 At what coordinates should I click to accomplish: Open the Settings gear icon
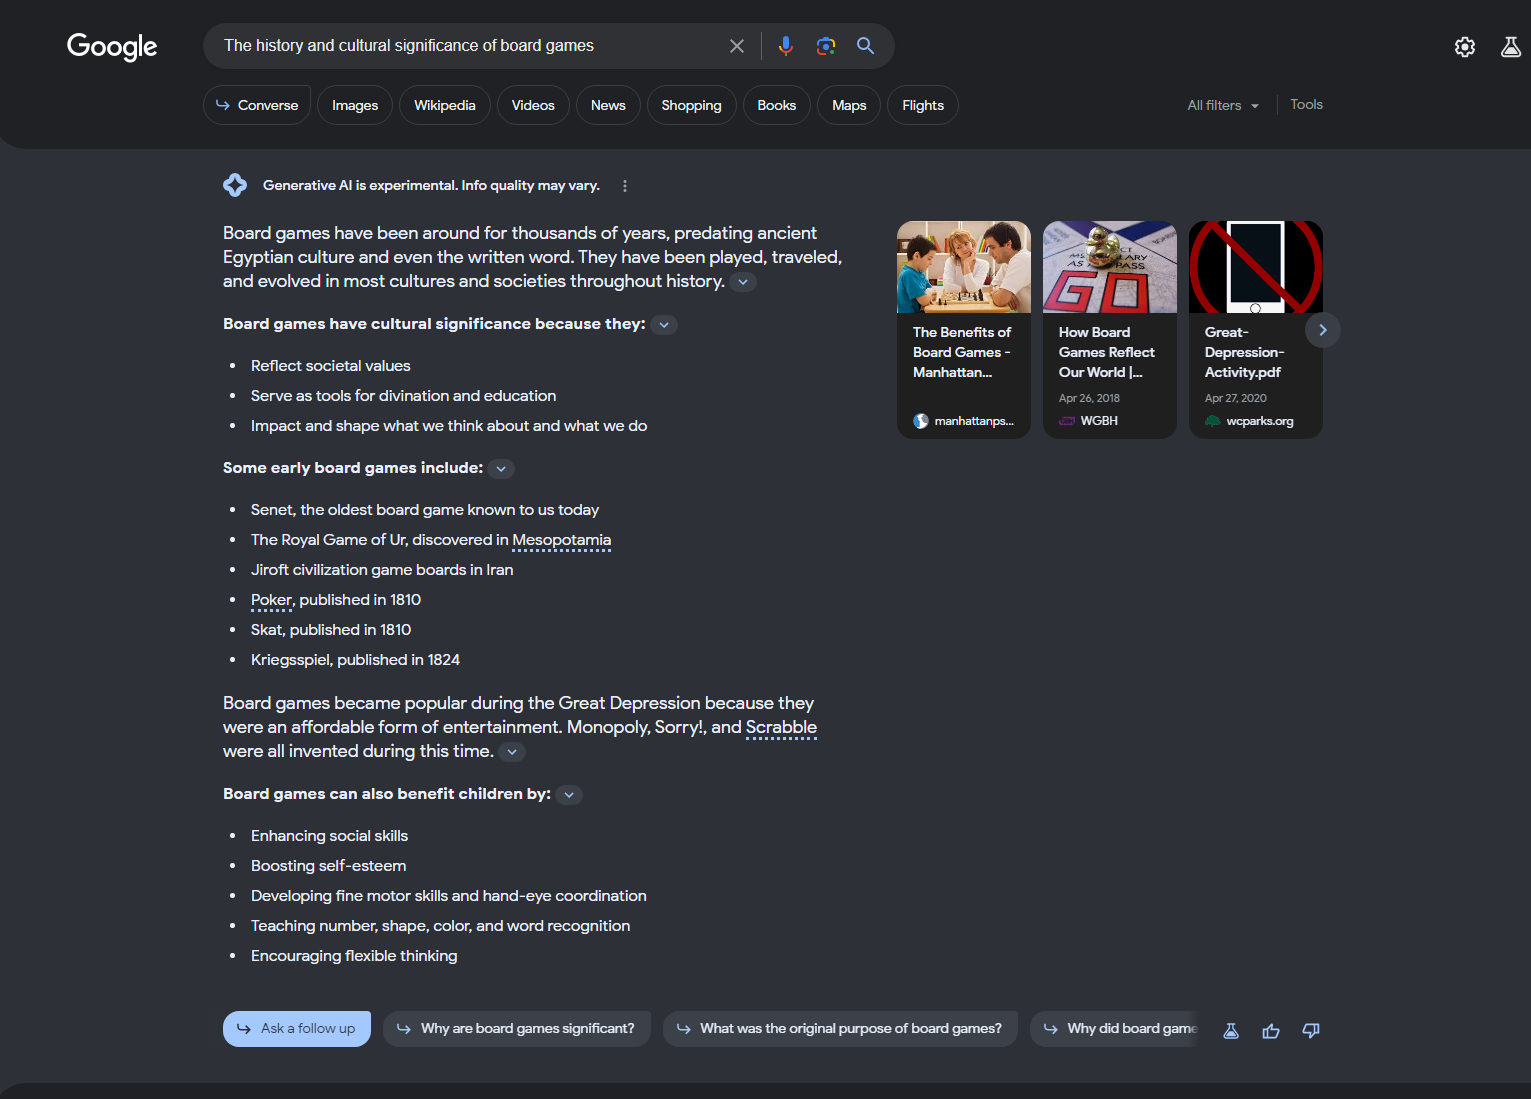[1465, 47]
